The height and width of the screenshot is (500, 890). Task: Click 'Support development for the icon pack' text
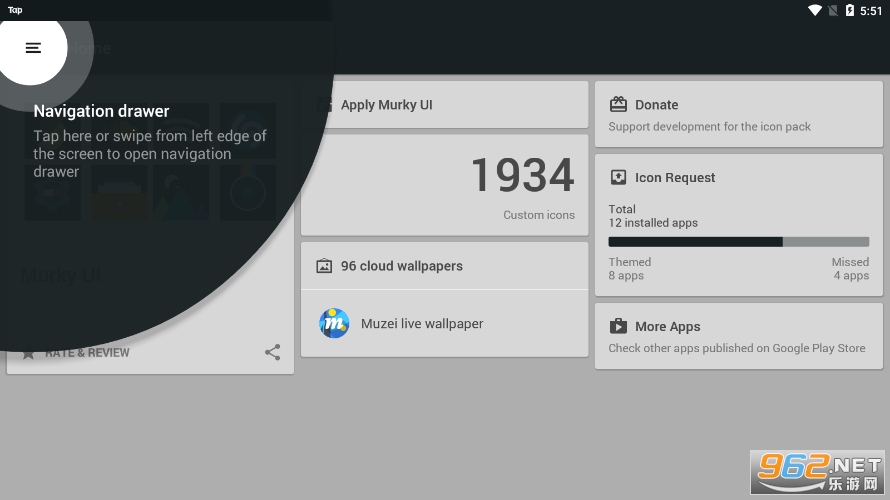pyautogui.click(x=710, y=127)
